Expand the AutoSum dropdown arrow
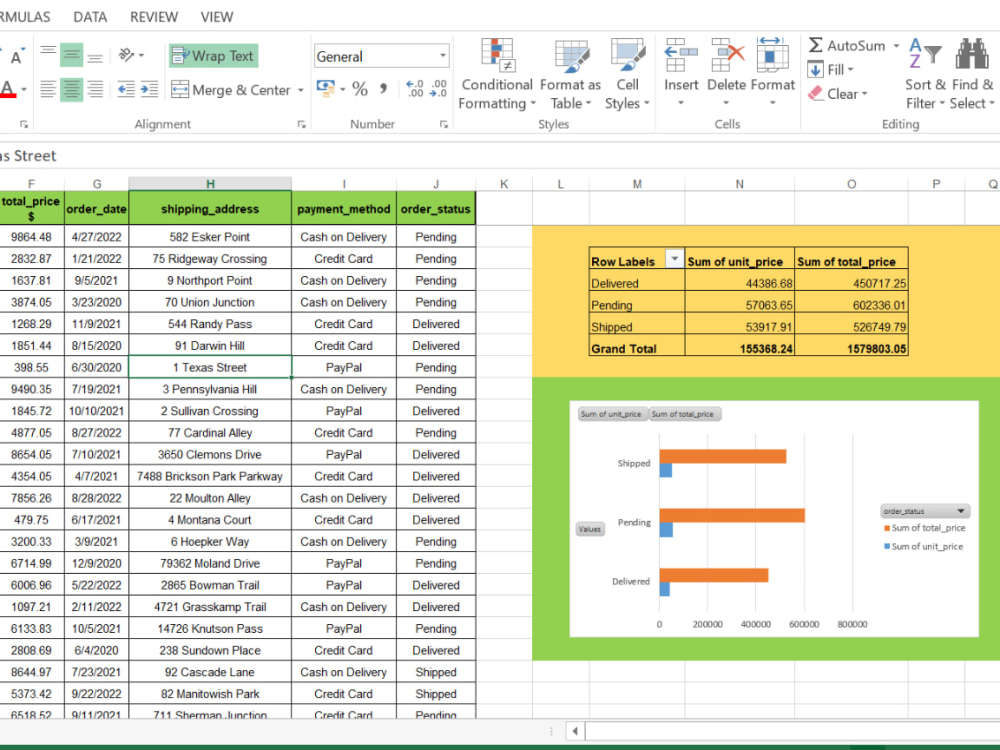1000x750 pixels. coord(896,45)
